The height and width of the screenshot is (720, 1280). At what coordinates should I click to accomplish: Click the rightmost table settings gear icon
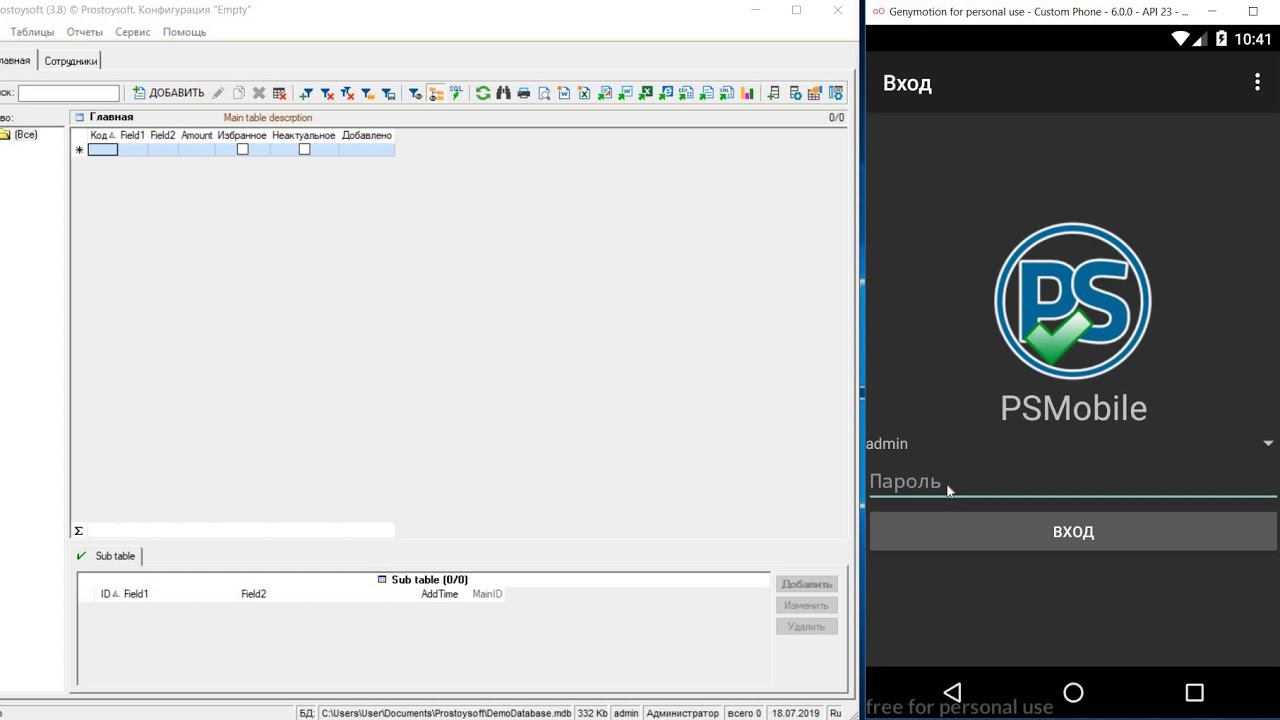(836, 93)
